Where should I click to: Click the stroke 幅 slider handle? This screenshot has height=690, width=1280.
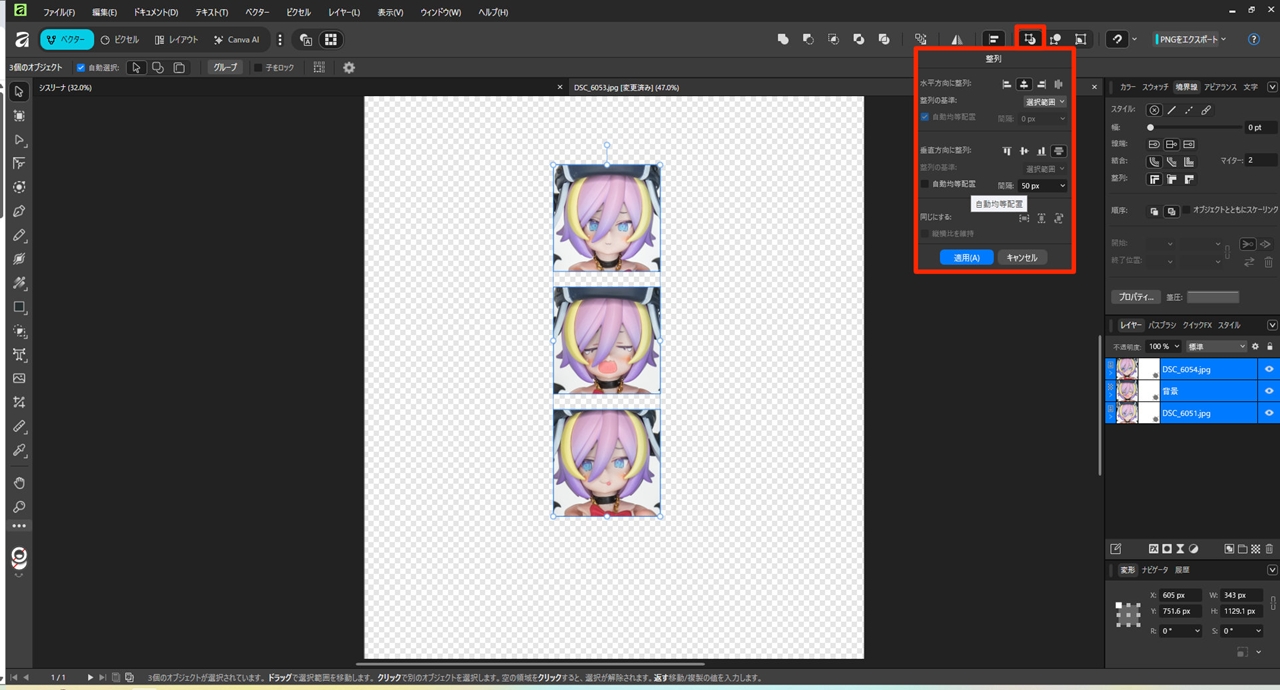(x=1150, y=127)
